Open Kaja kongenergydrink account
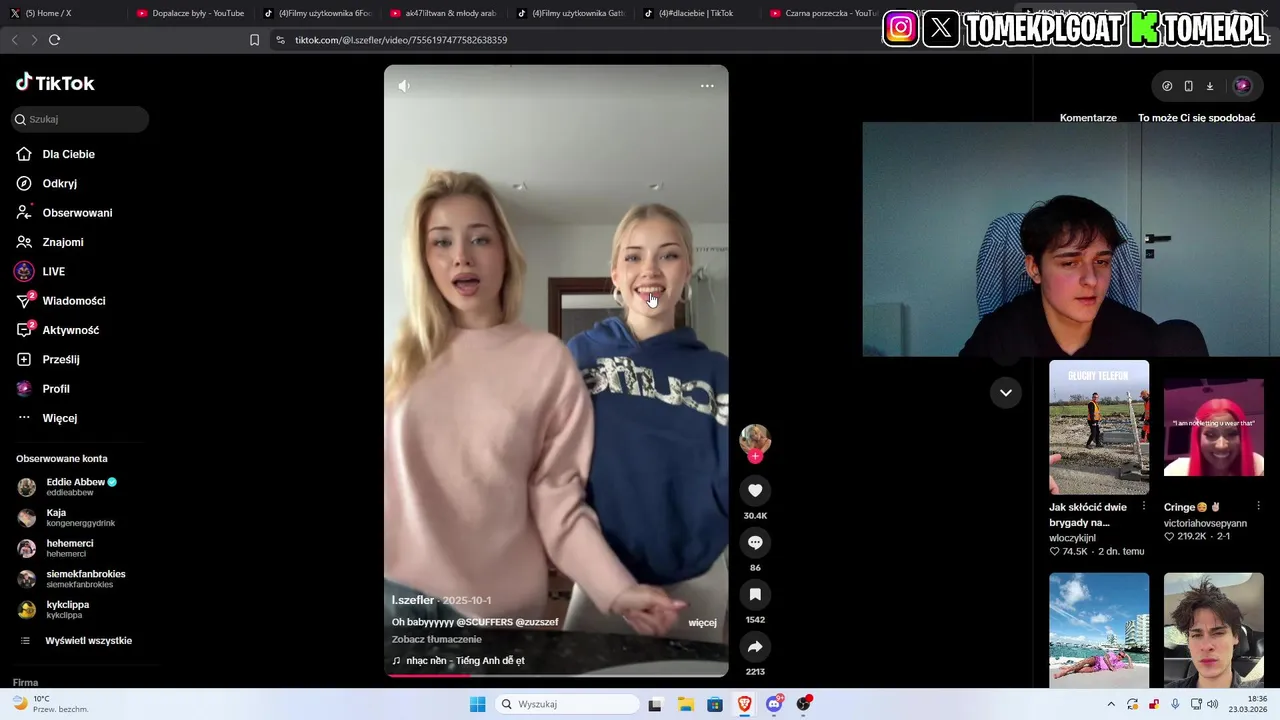1280x720 pixels. 66,517
